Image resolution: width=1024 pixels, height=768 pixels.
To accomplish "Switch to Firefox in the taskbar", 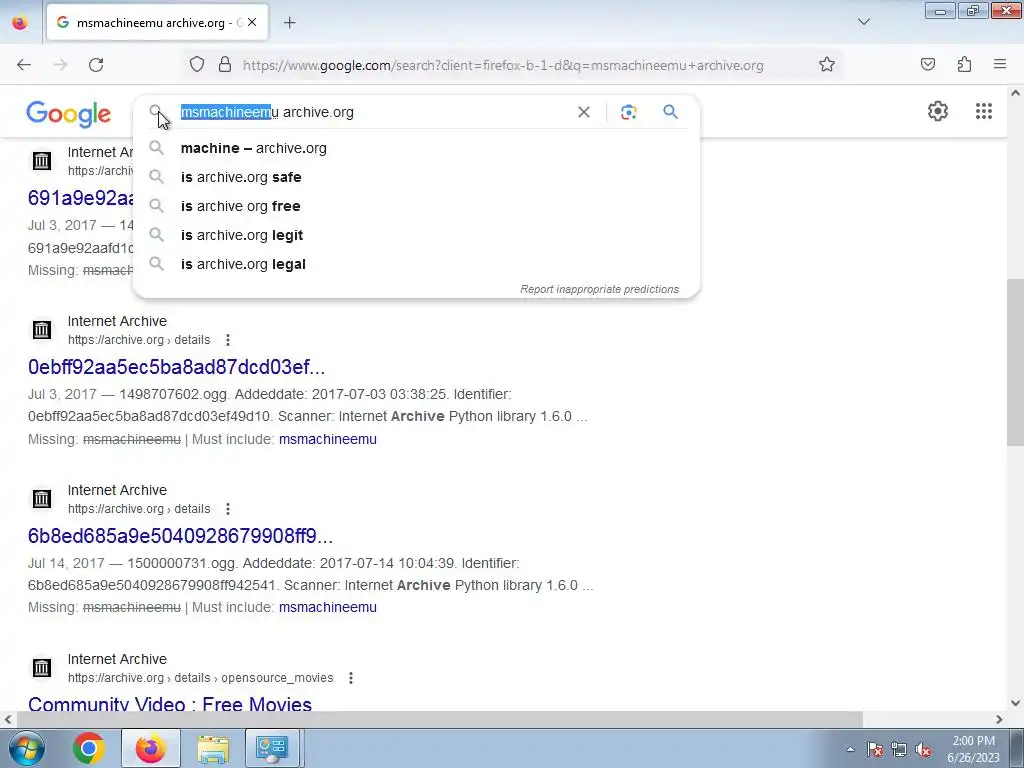I will [x=150, y=748].
